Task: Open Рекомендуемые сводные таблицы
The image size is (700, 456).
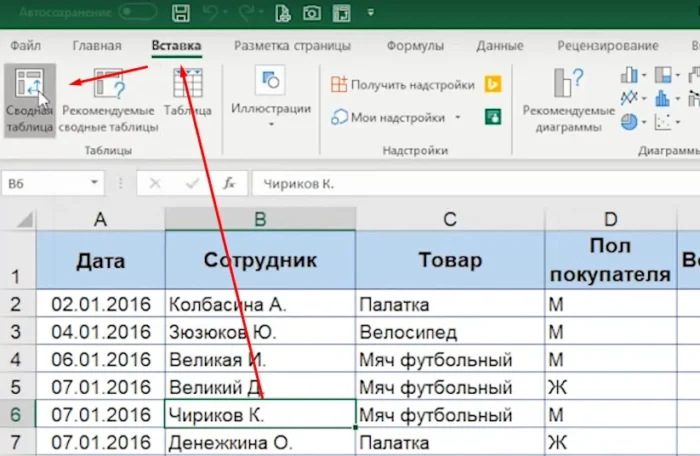Action: pyautogui.click(x=108, y=100)
